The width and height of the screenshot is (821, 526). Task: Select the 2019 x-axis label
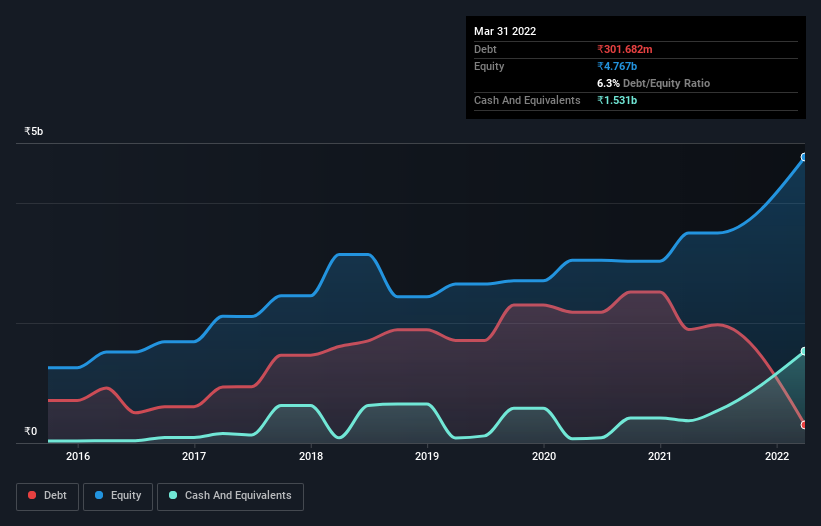point(427,456)
